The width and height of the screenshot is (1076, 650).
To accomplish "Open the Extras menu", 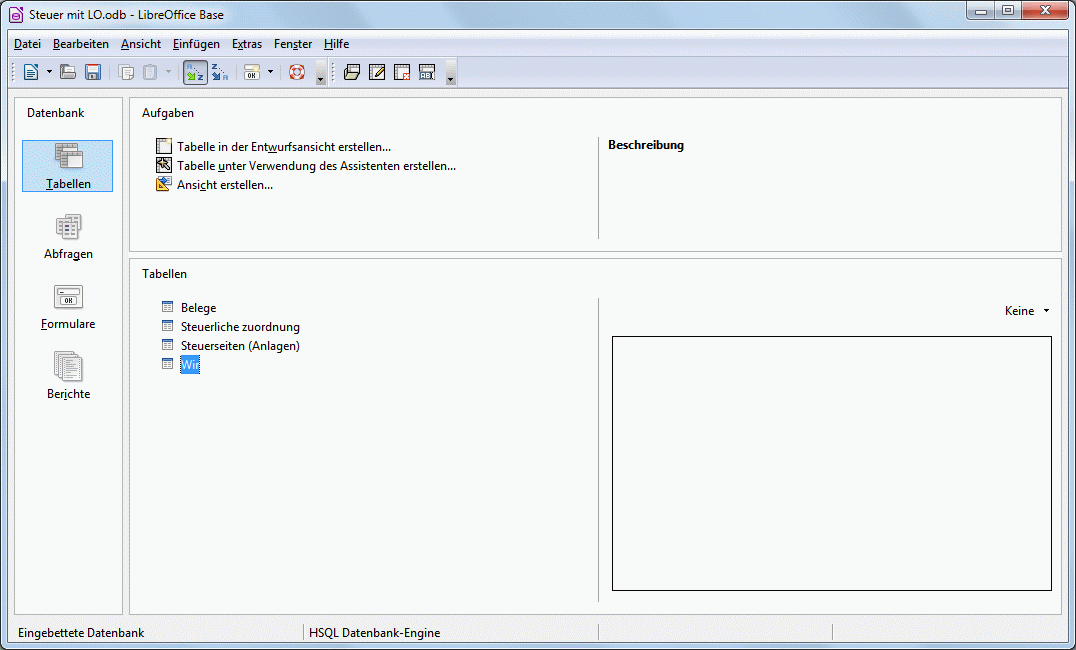I will 247,44.
